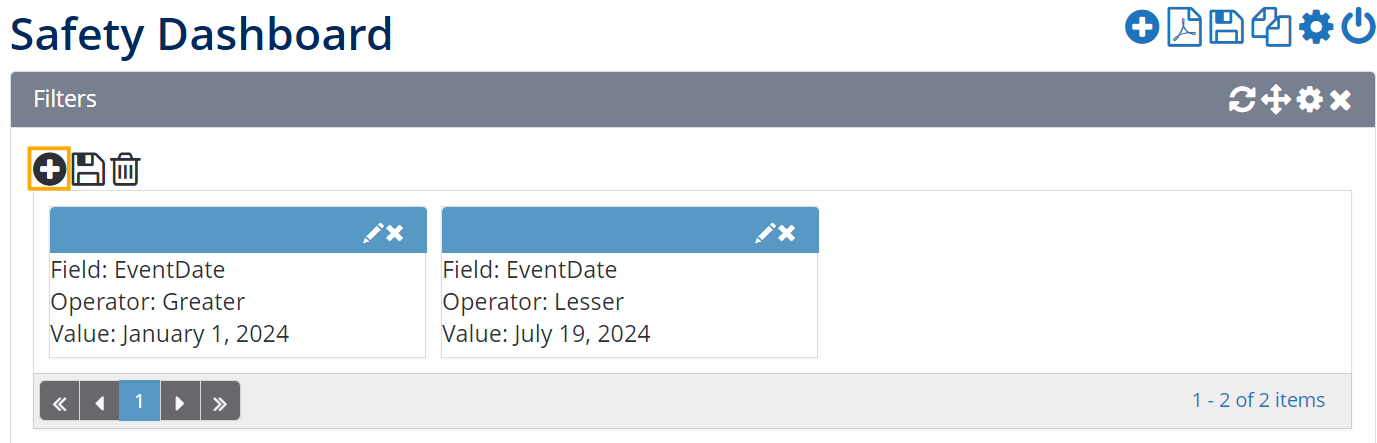Close the Filters panel

pos(1341,99)
